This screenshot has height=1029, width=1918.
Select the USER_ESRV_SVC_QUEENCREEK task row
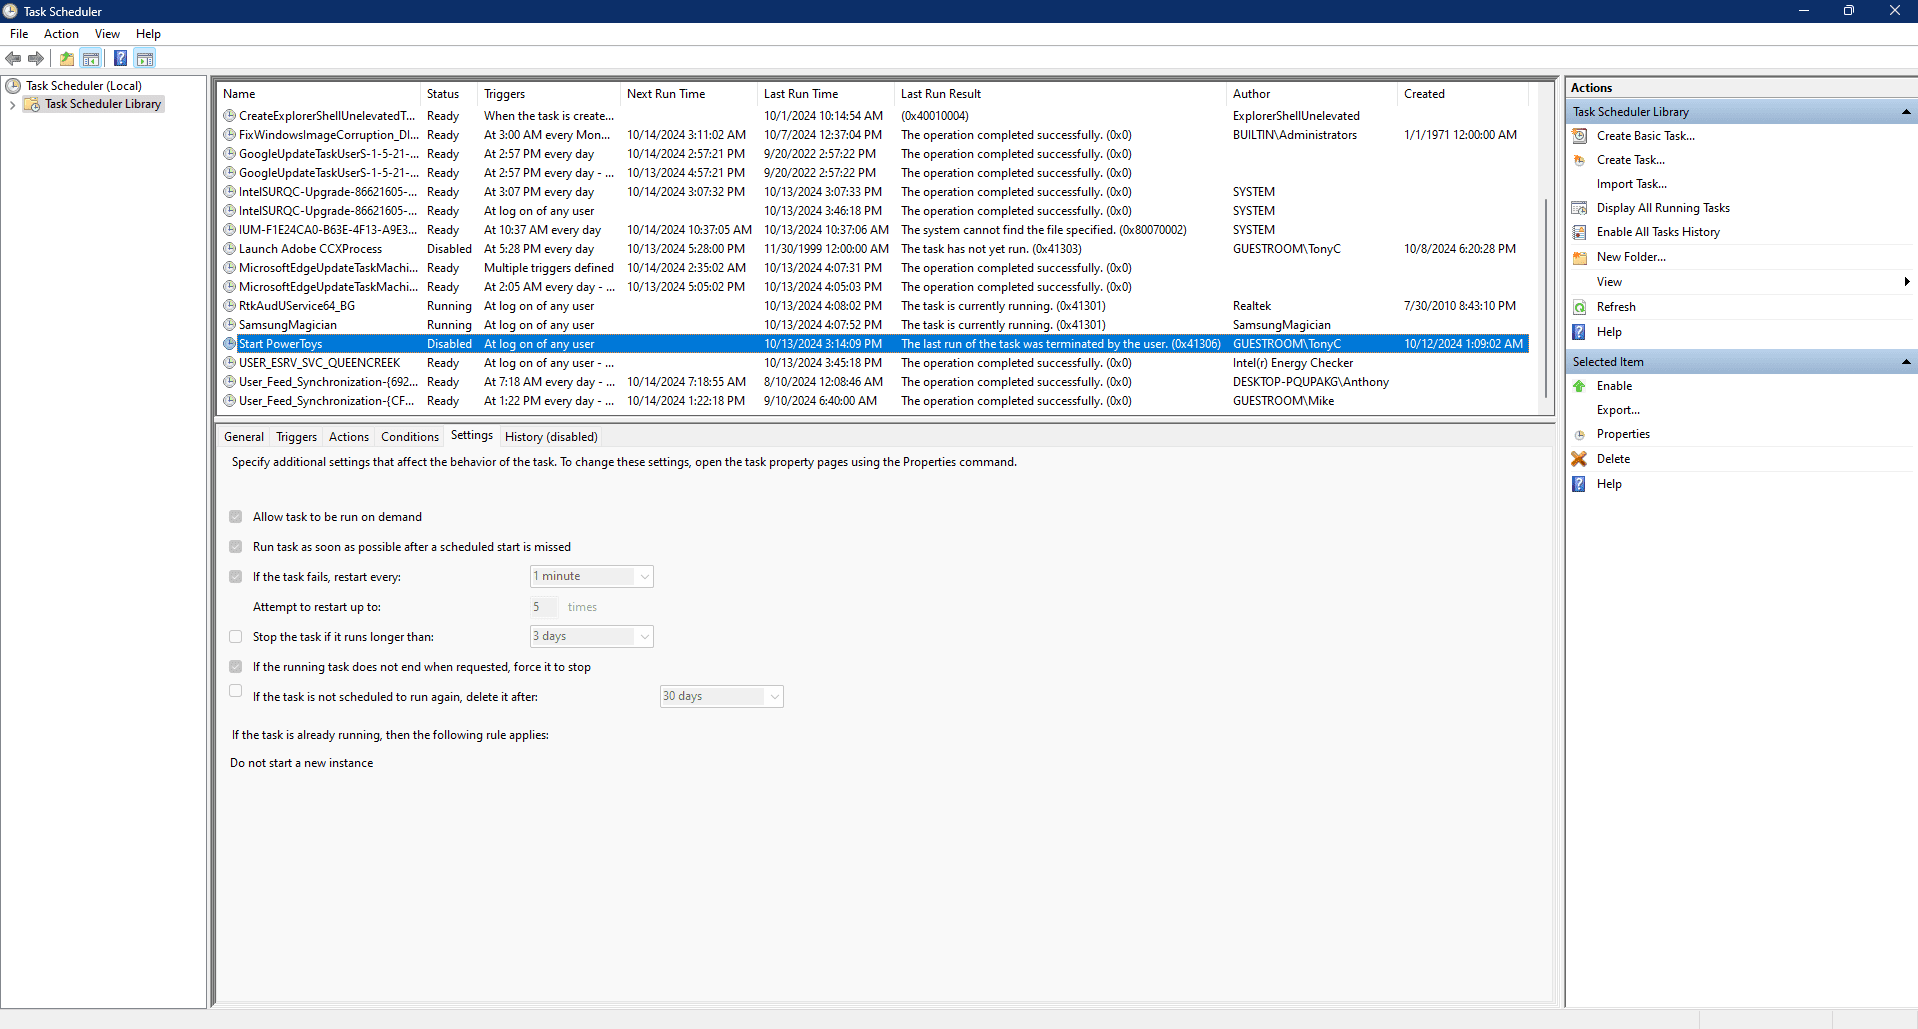(875, 363)
